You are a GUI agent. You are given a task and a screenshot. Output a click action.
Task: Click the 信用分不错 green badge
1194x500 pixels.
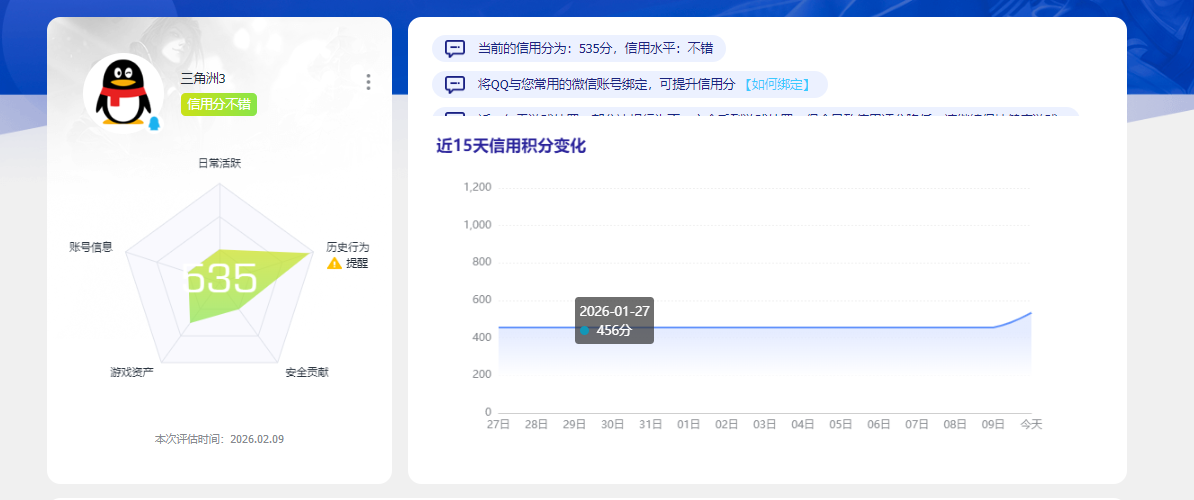click(x=219, y=105)
